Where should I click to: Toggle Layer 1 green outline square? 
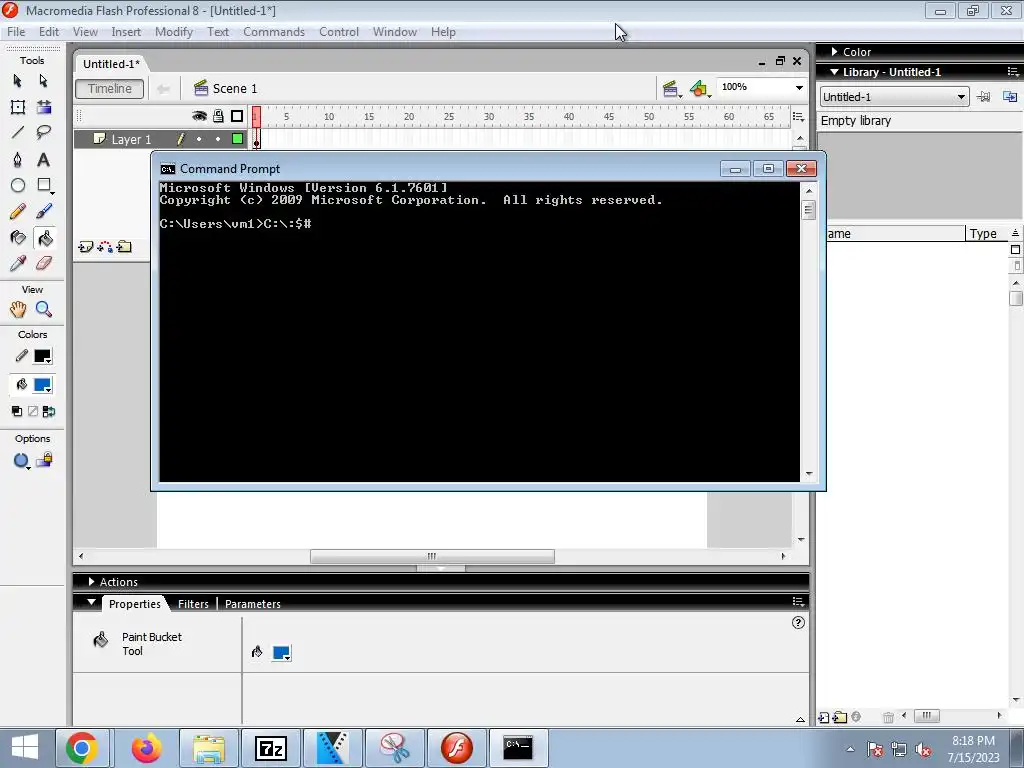pos(237,138)
